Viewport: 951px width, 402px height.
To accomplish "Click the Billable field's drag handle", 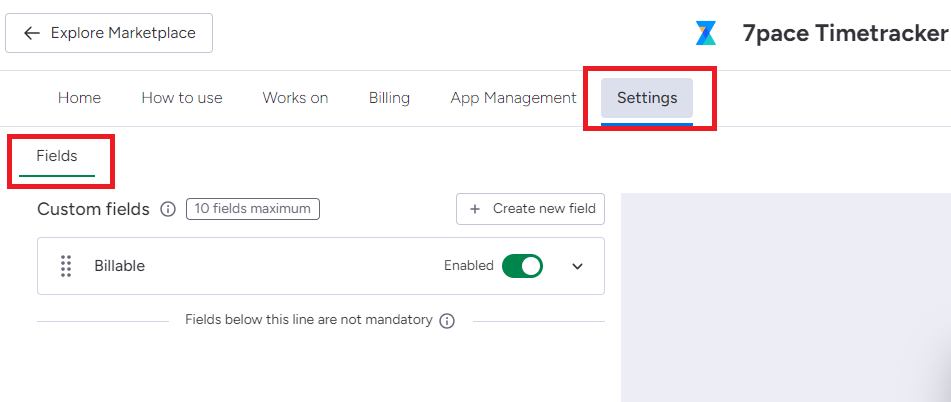I will (x=66, y=266).
